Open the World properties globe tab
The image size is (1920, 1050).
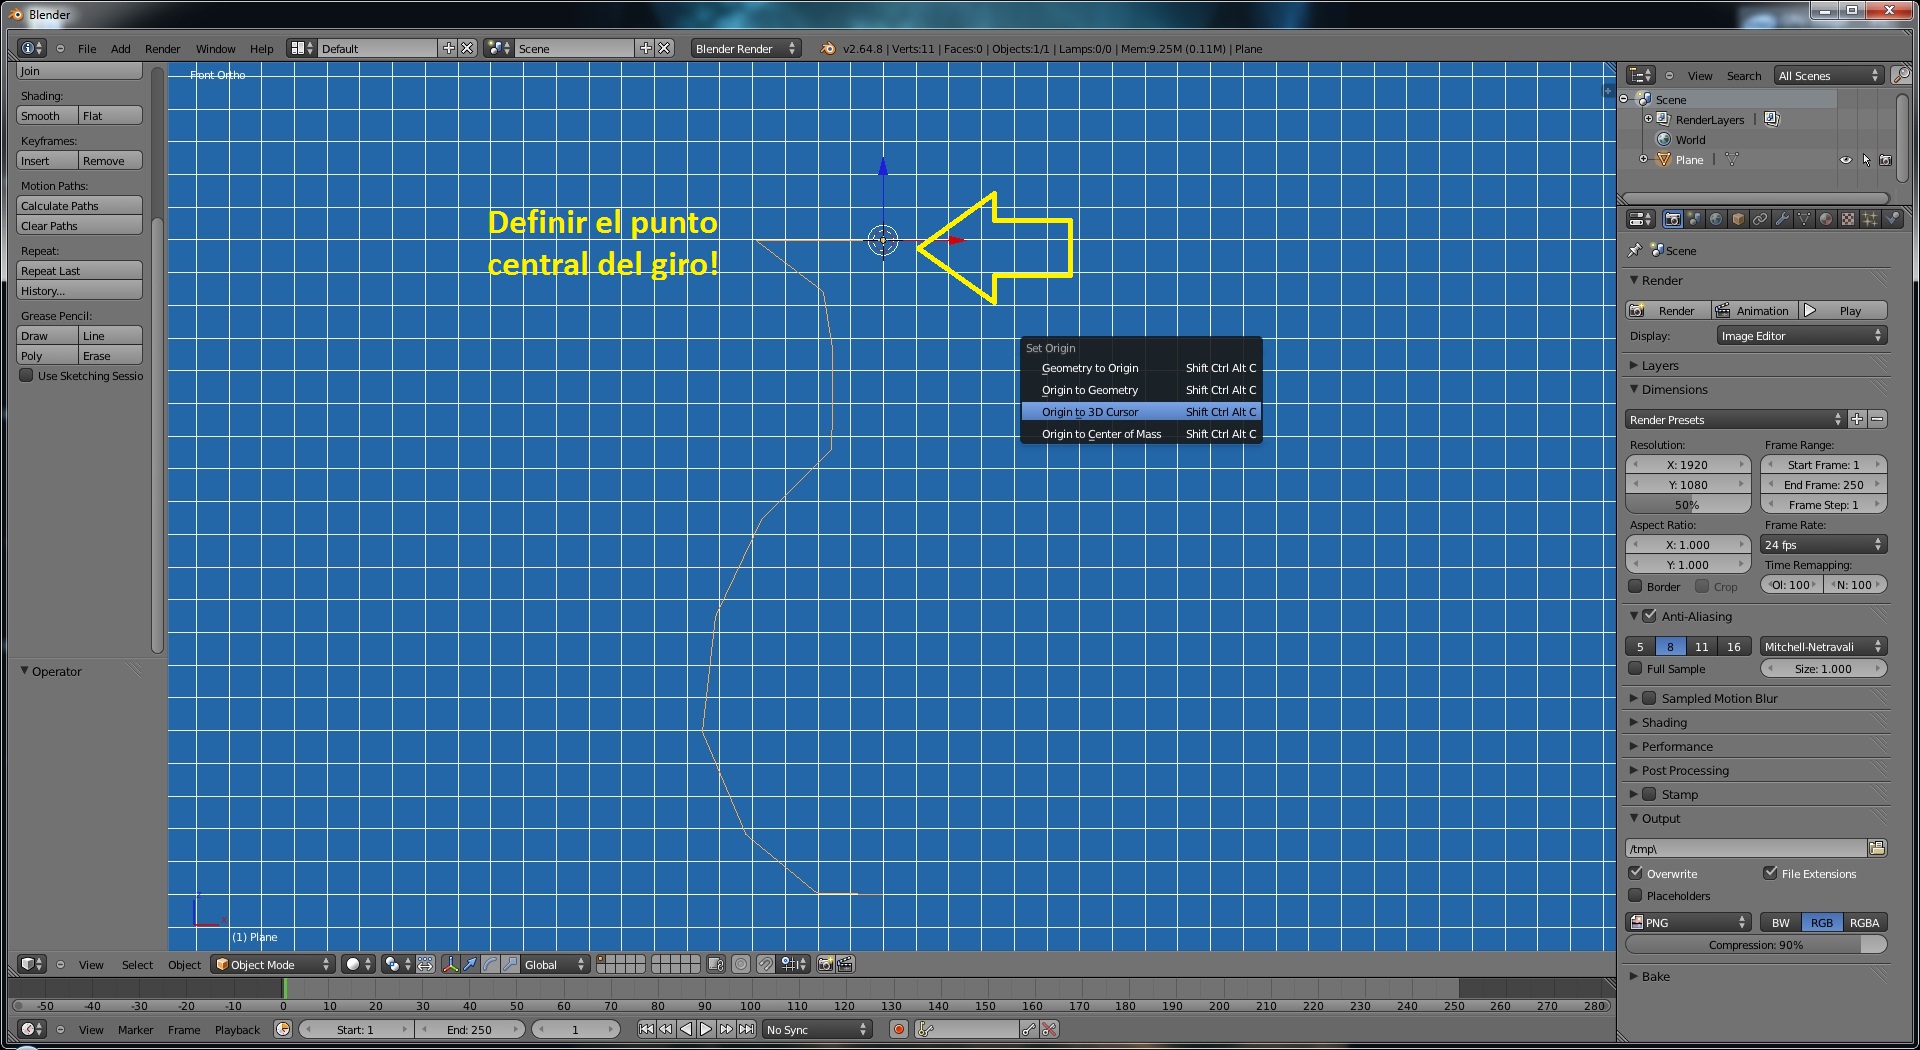(x=1717, y=219)
